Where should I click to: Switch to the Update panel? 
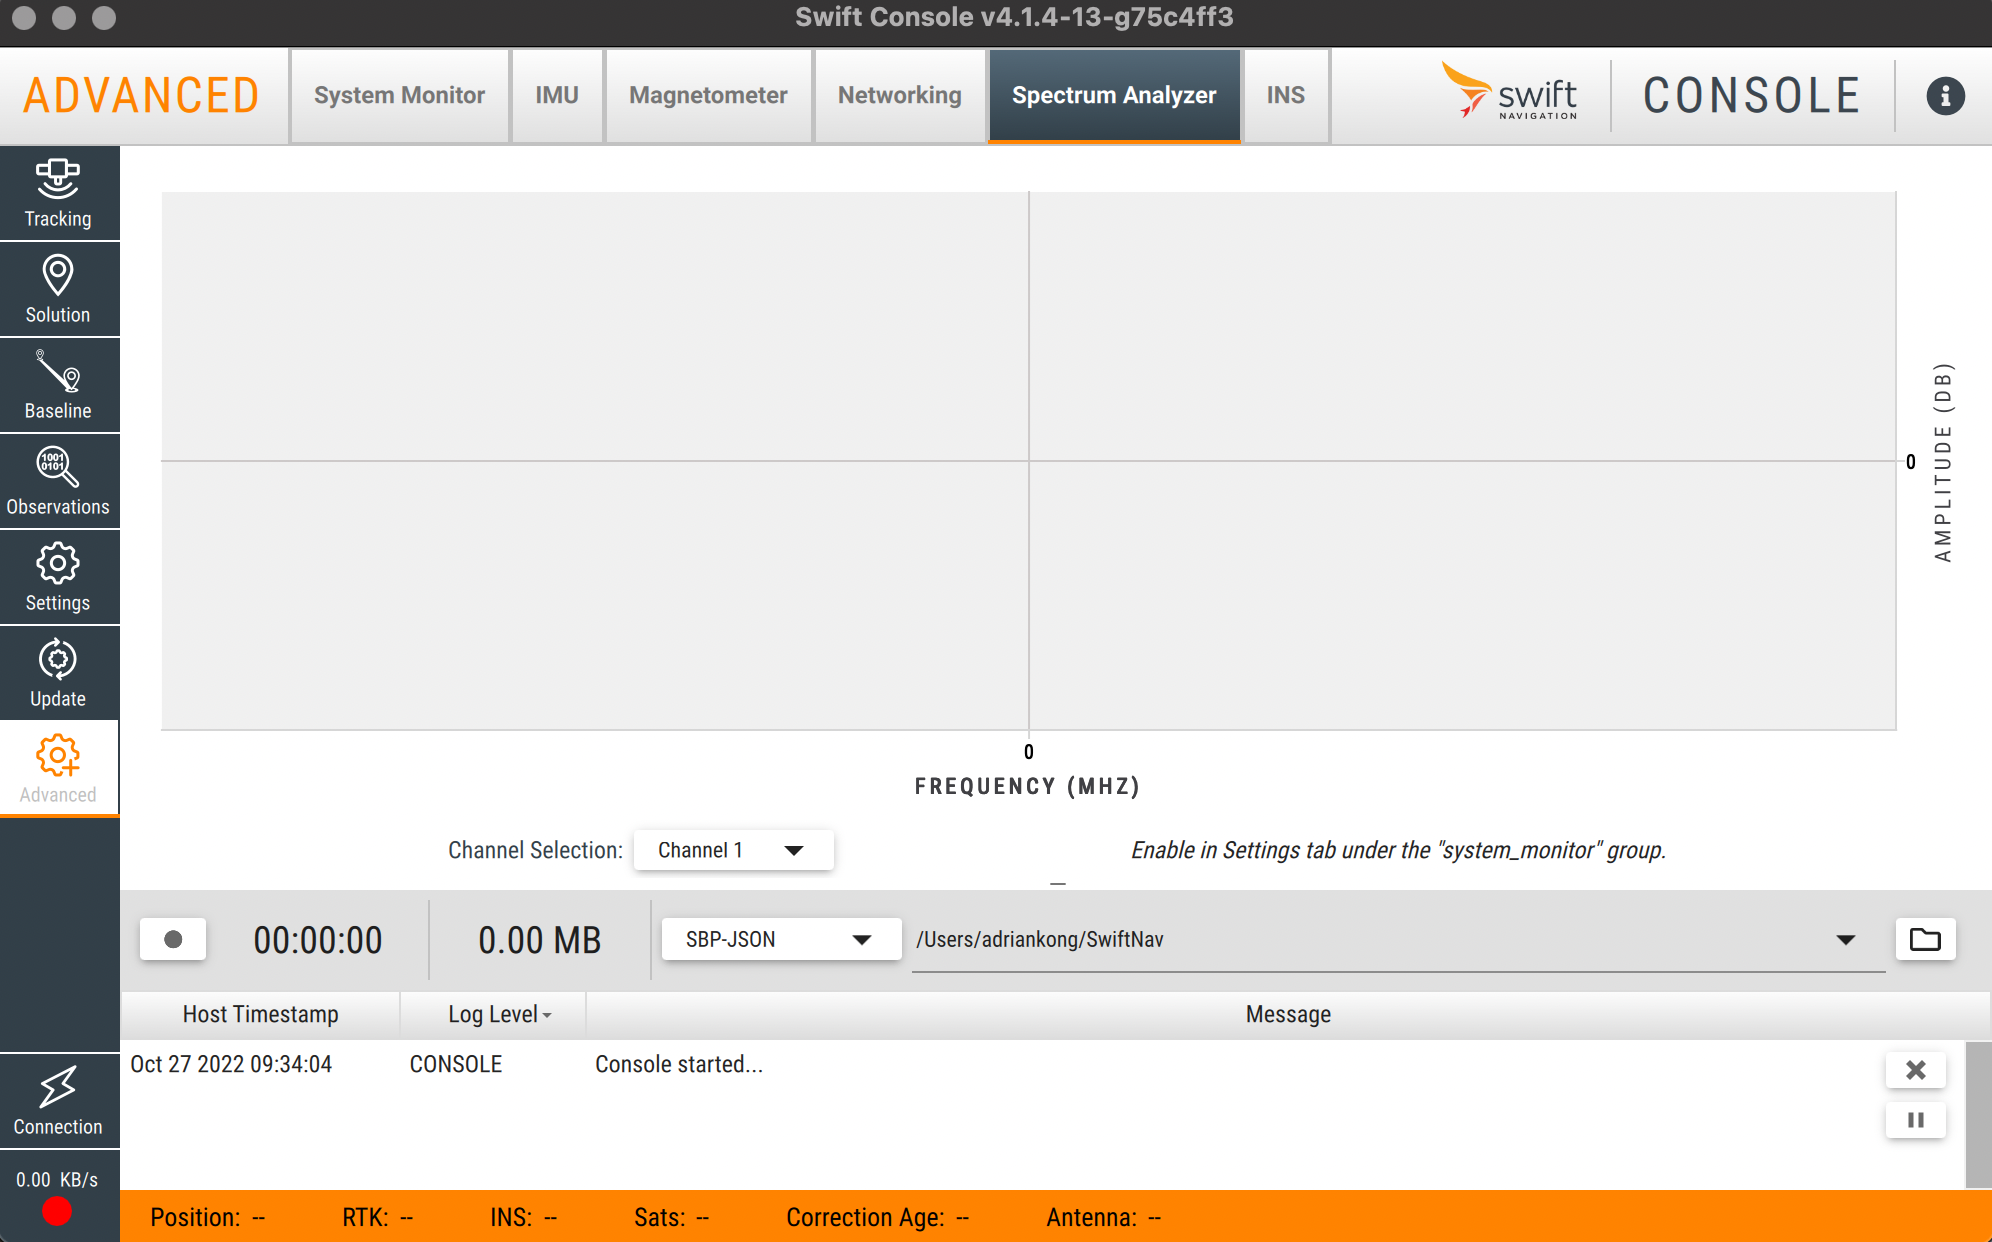click(x=58, y=673)
